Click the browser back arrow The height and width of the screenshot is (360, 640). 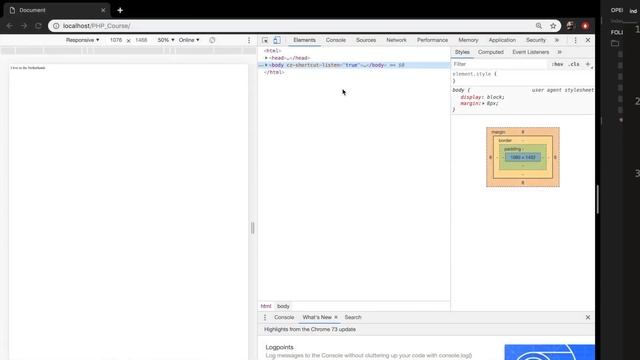(x=9, y=26)
